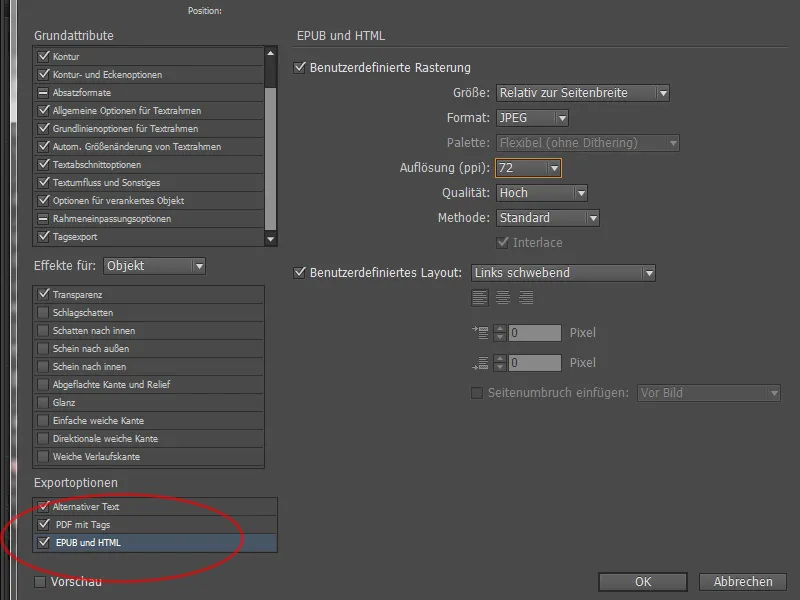800x600 pixels.
Task: Open the Effekte für Objekt dropdown
Action: (155, 266)
